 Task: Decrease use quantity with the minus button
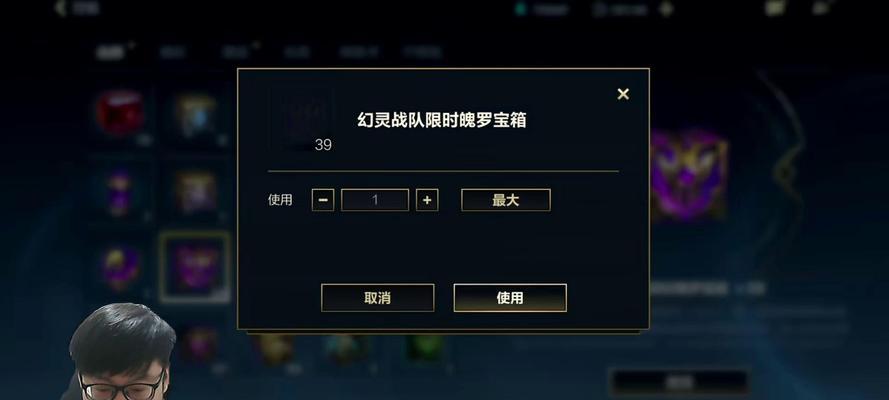(323, 200)
